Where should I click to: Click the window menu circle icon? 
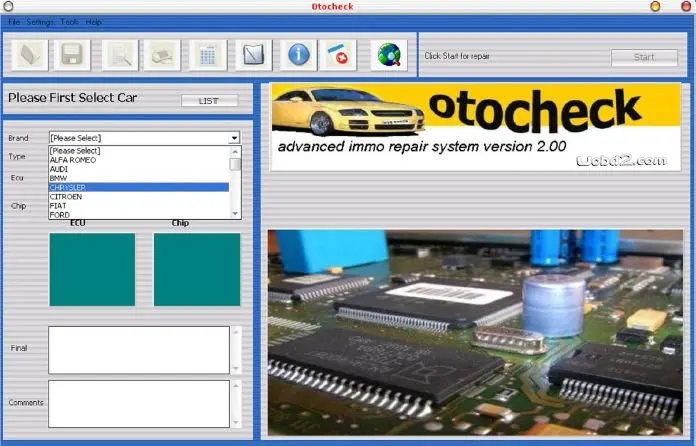pos(8,6)
